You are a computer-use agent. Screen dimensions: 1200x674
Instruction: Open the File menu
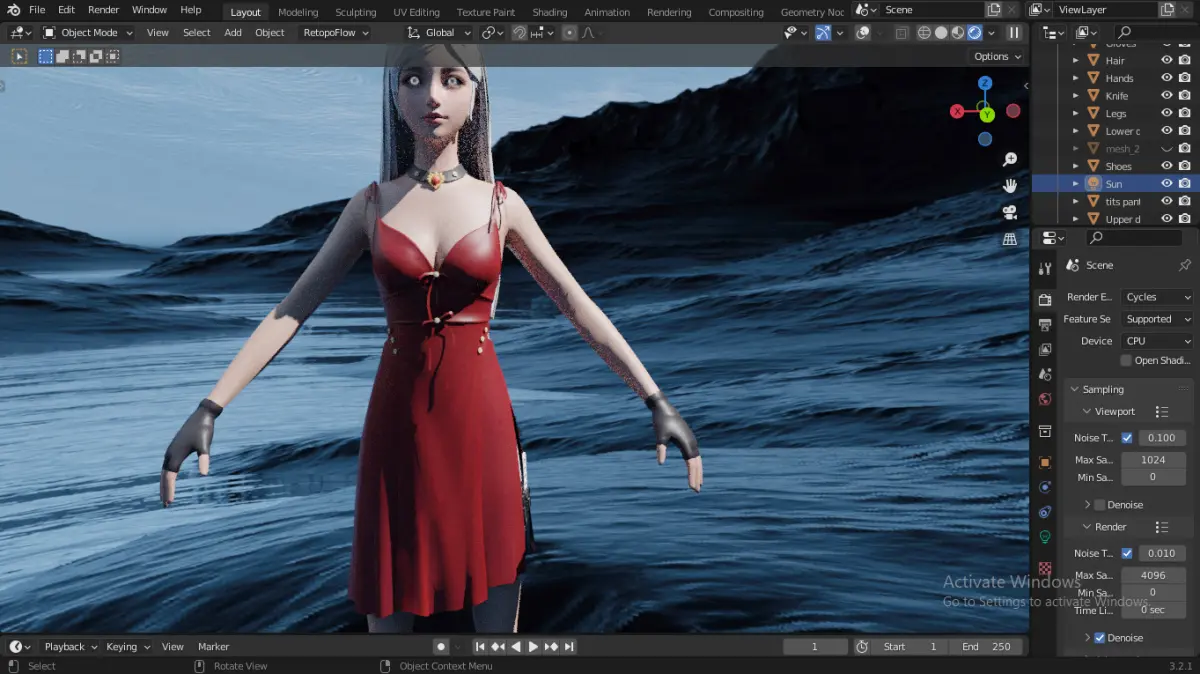[x=37, y=10]
